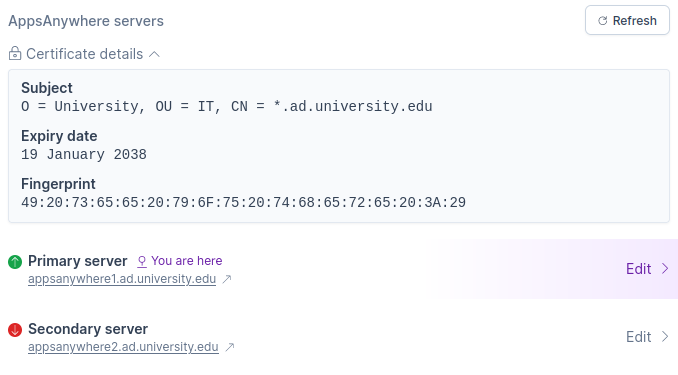This screenshot has width=678, height=375.
Task: Click the expiry date 19 January 2038
Action: pyautogui.click(x=84, y=154)
